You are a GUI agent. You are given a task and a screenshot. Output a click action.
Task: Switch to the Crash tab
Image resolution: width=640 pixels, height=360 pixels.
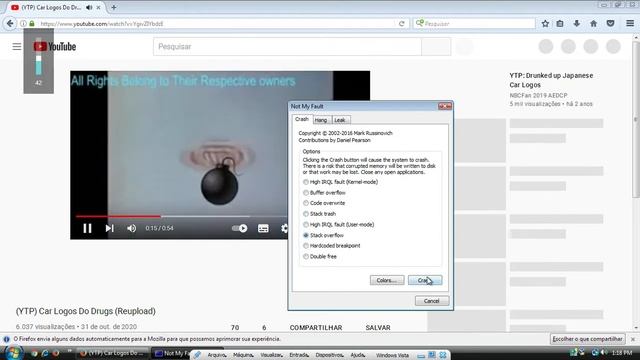click(302, 119)
